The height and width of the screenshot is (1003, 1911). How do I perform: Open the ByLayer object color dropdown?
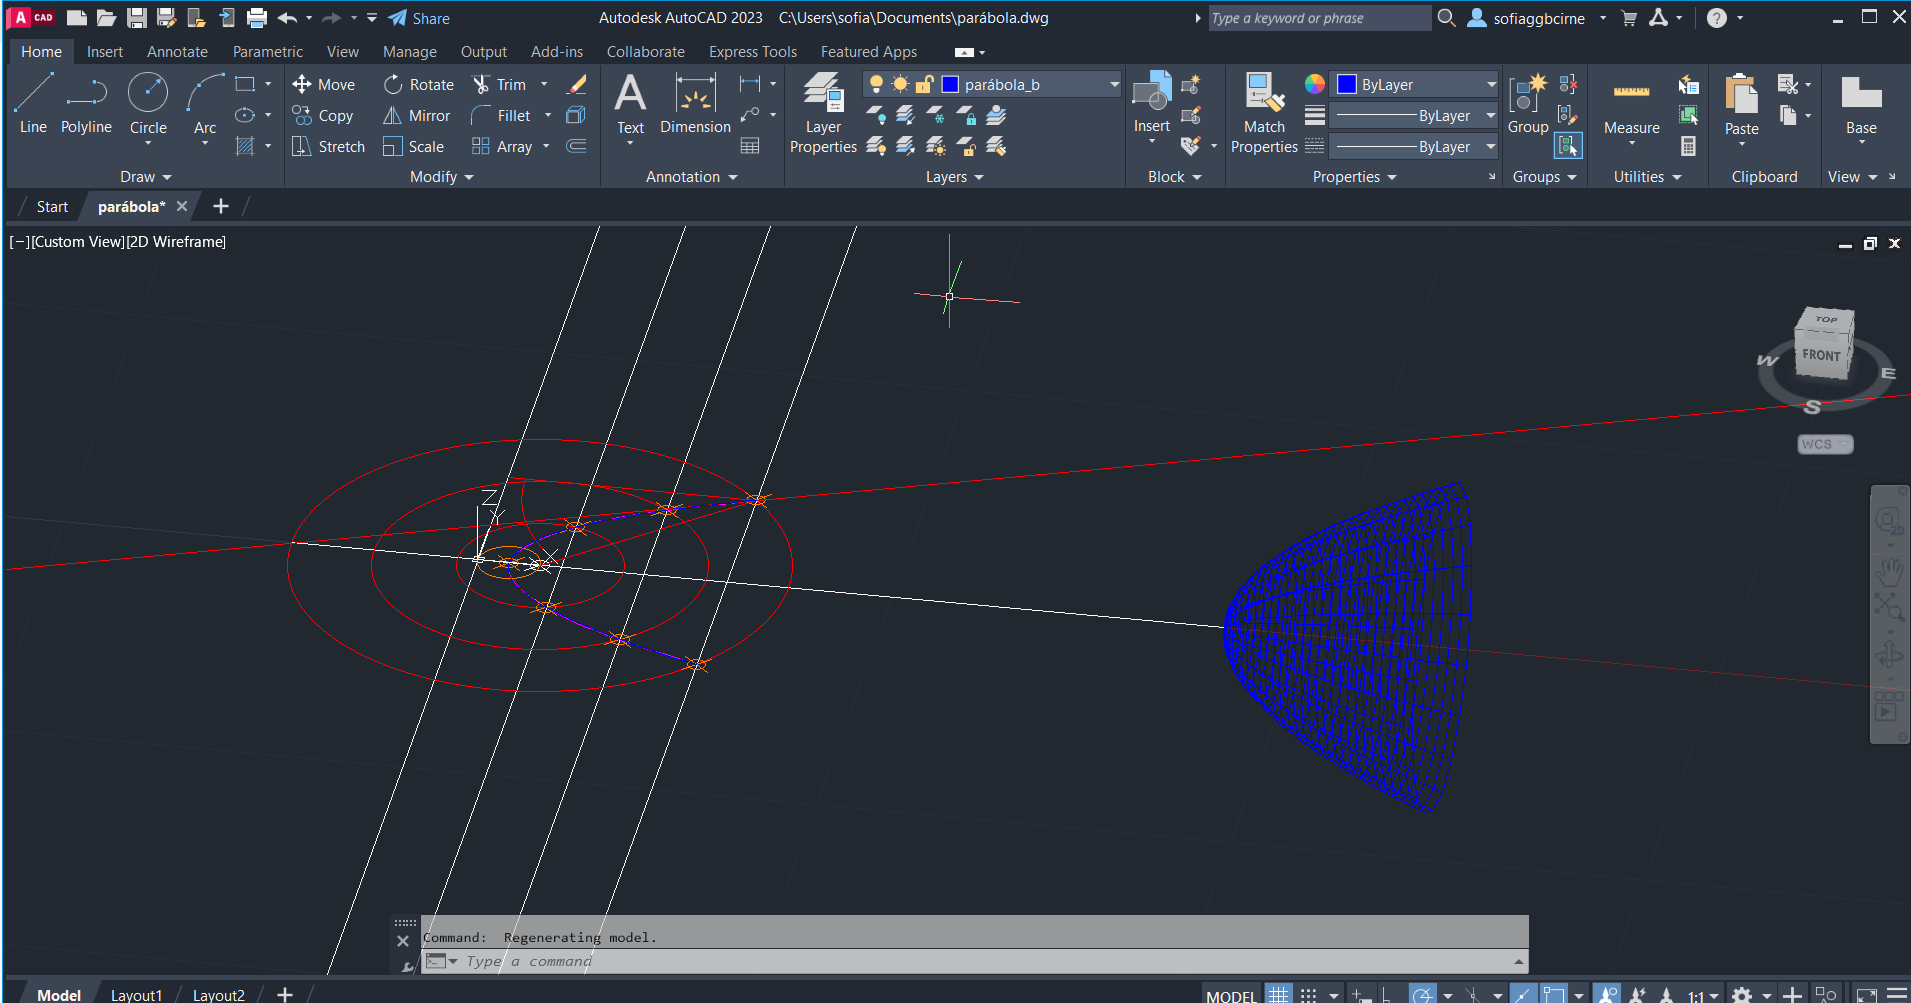pos(1491,85)
